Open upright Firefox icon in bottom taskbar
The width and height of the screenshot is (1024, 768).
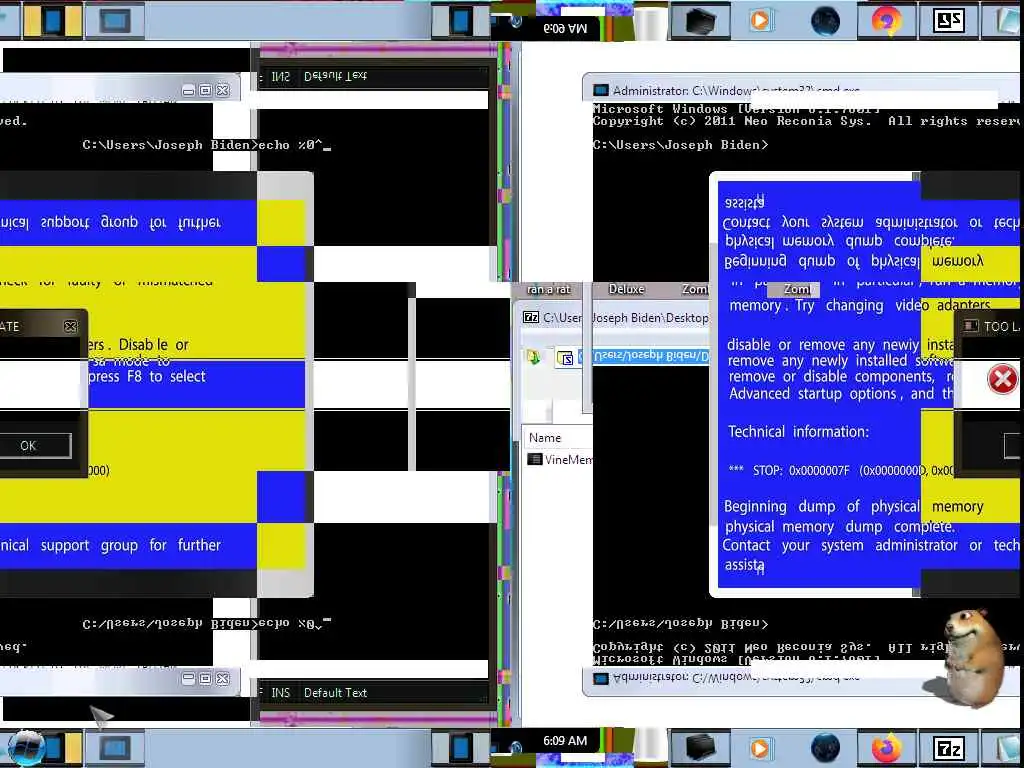coord(886,748)
